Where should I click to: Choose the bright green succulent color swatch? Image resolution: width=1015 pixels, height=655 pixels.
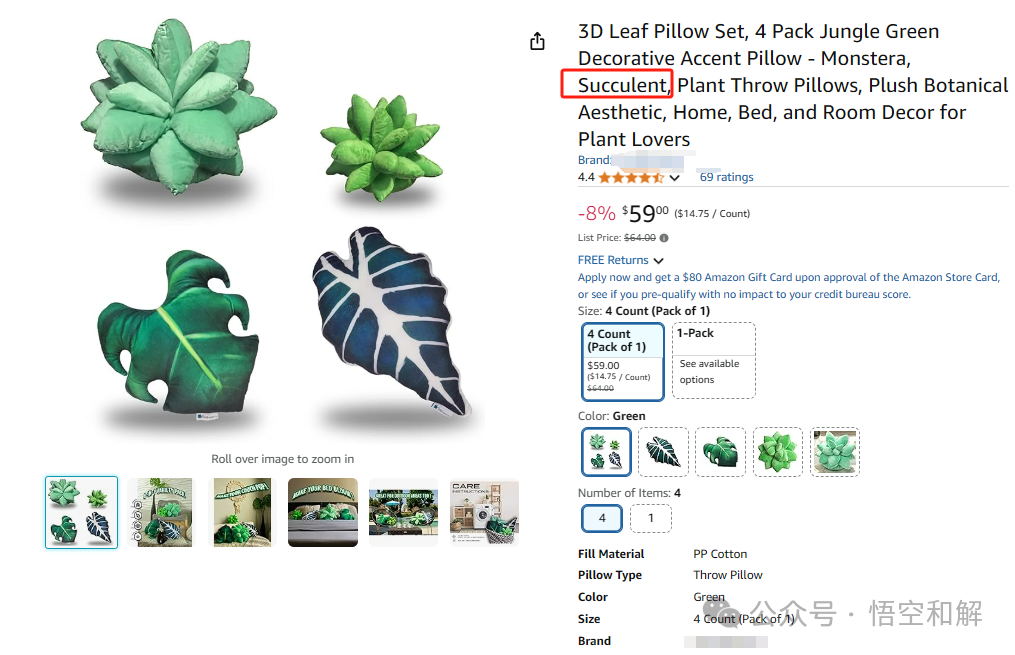coord(777,452)
